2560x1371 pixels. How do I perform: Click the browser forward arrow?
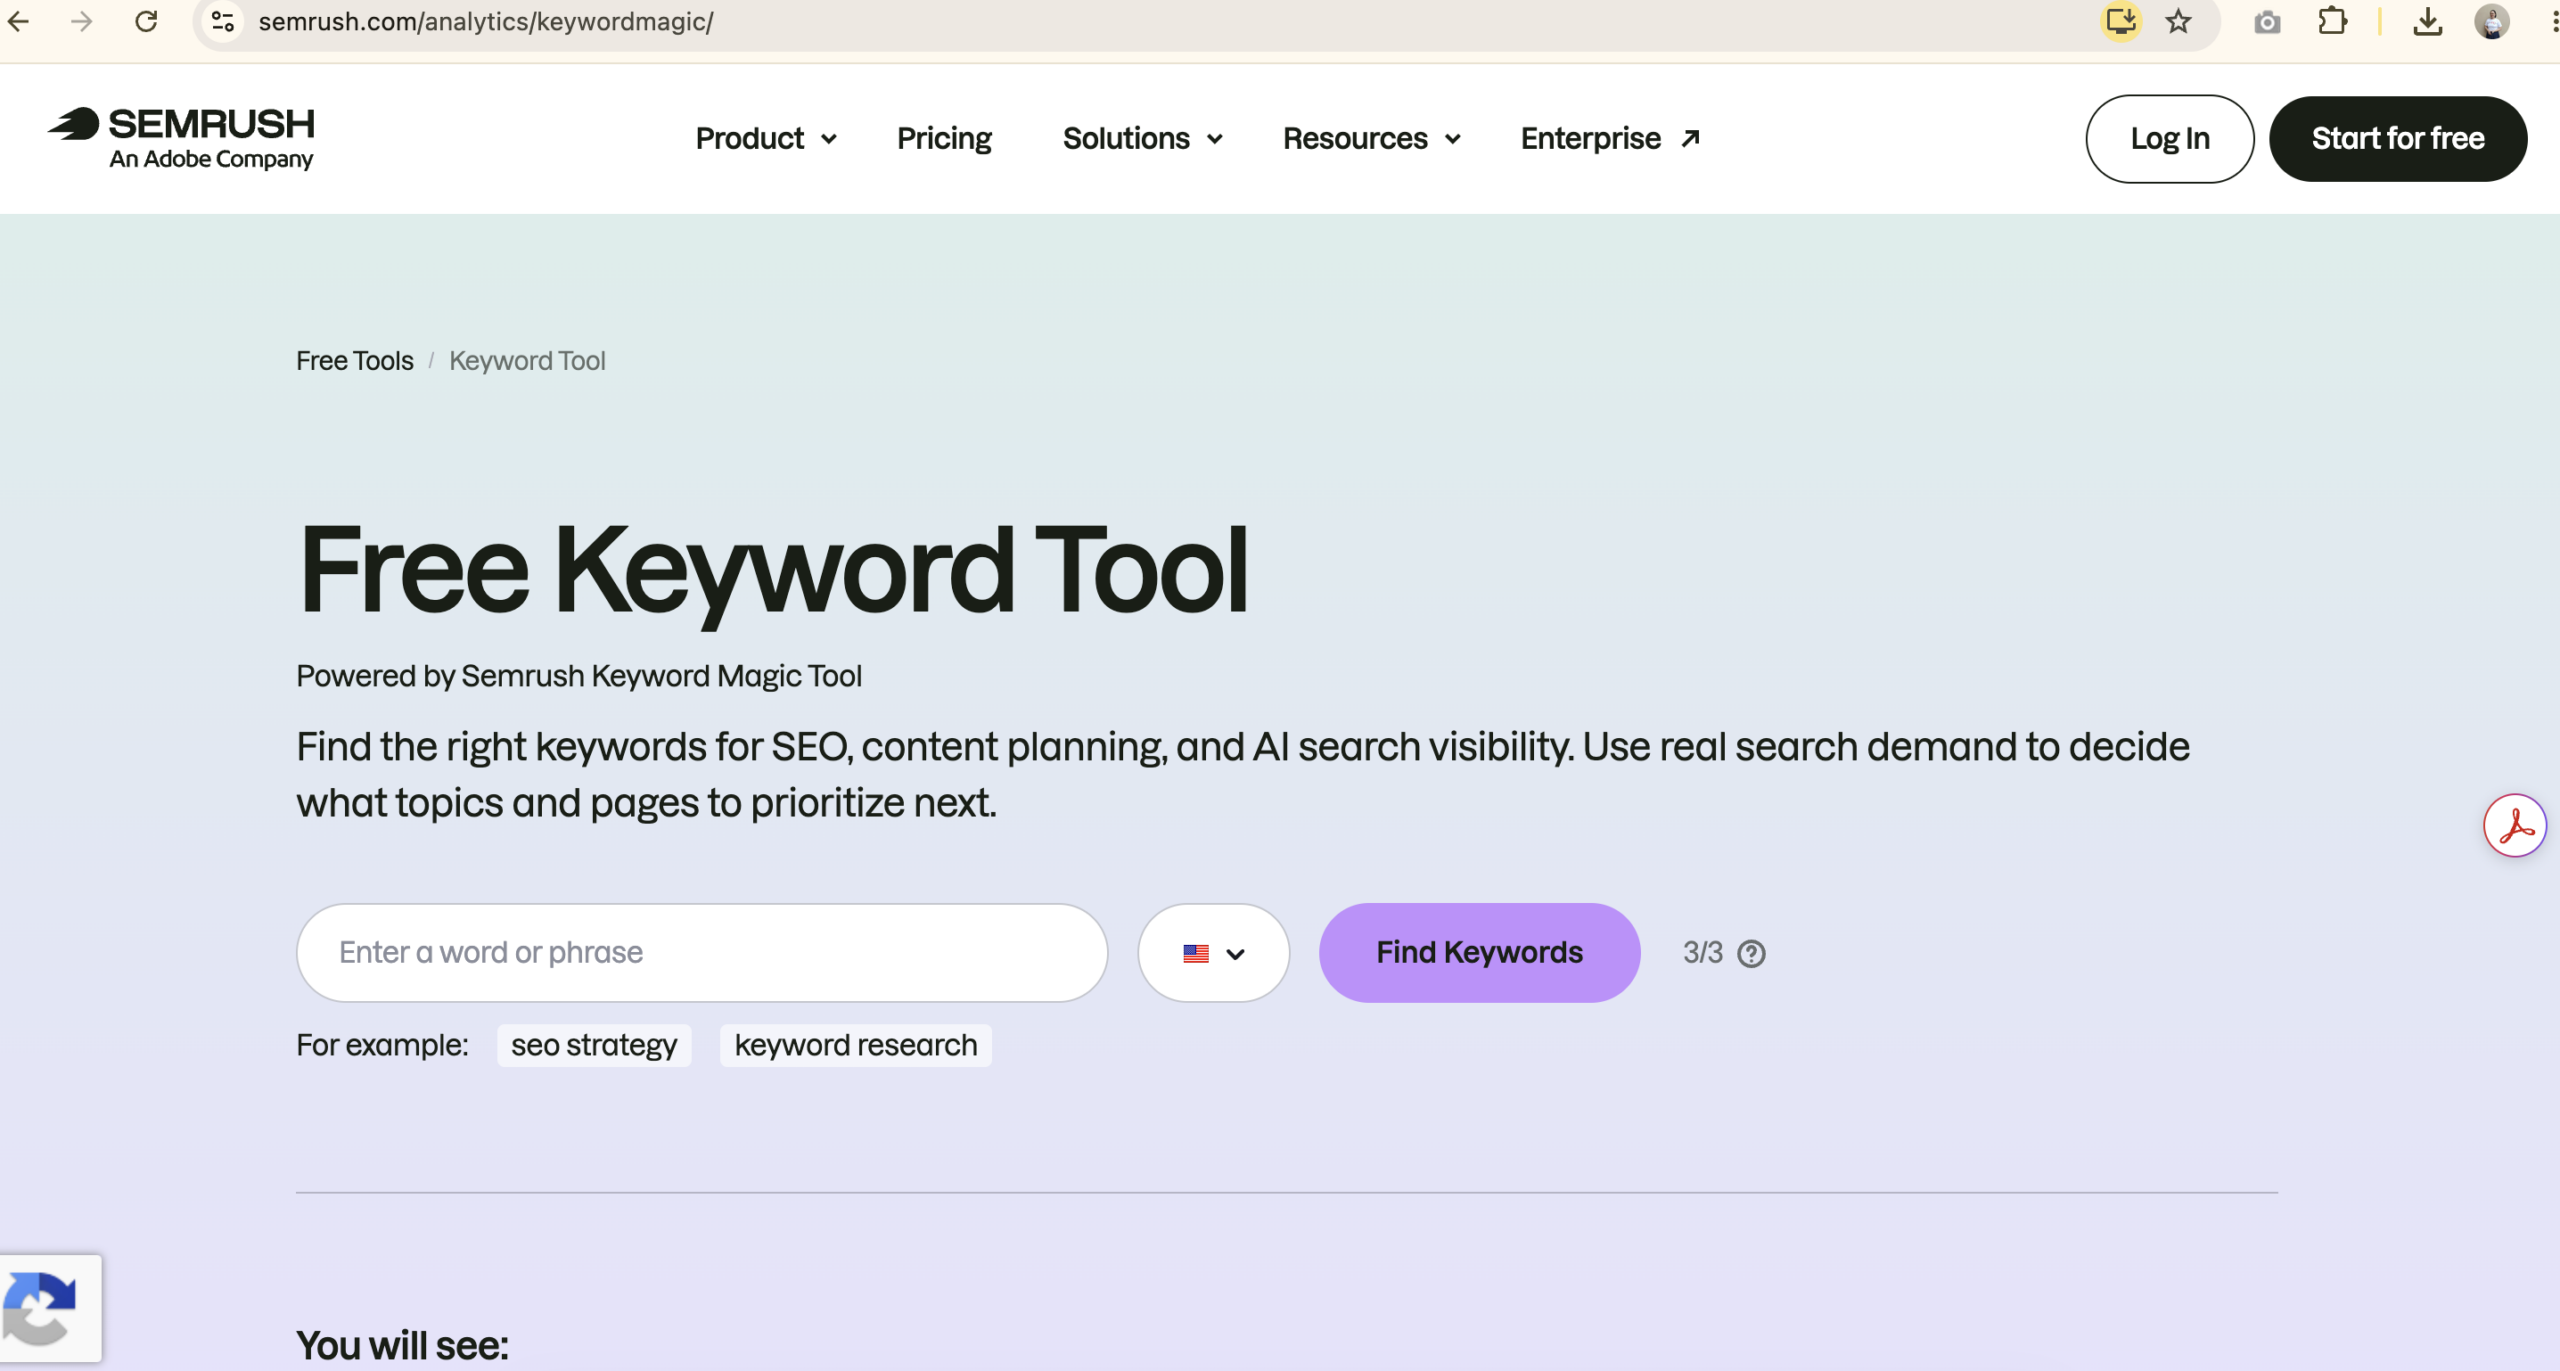pyautogui.click(x=82, y=21)
